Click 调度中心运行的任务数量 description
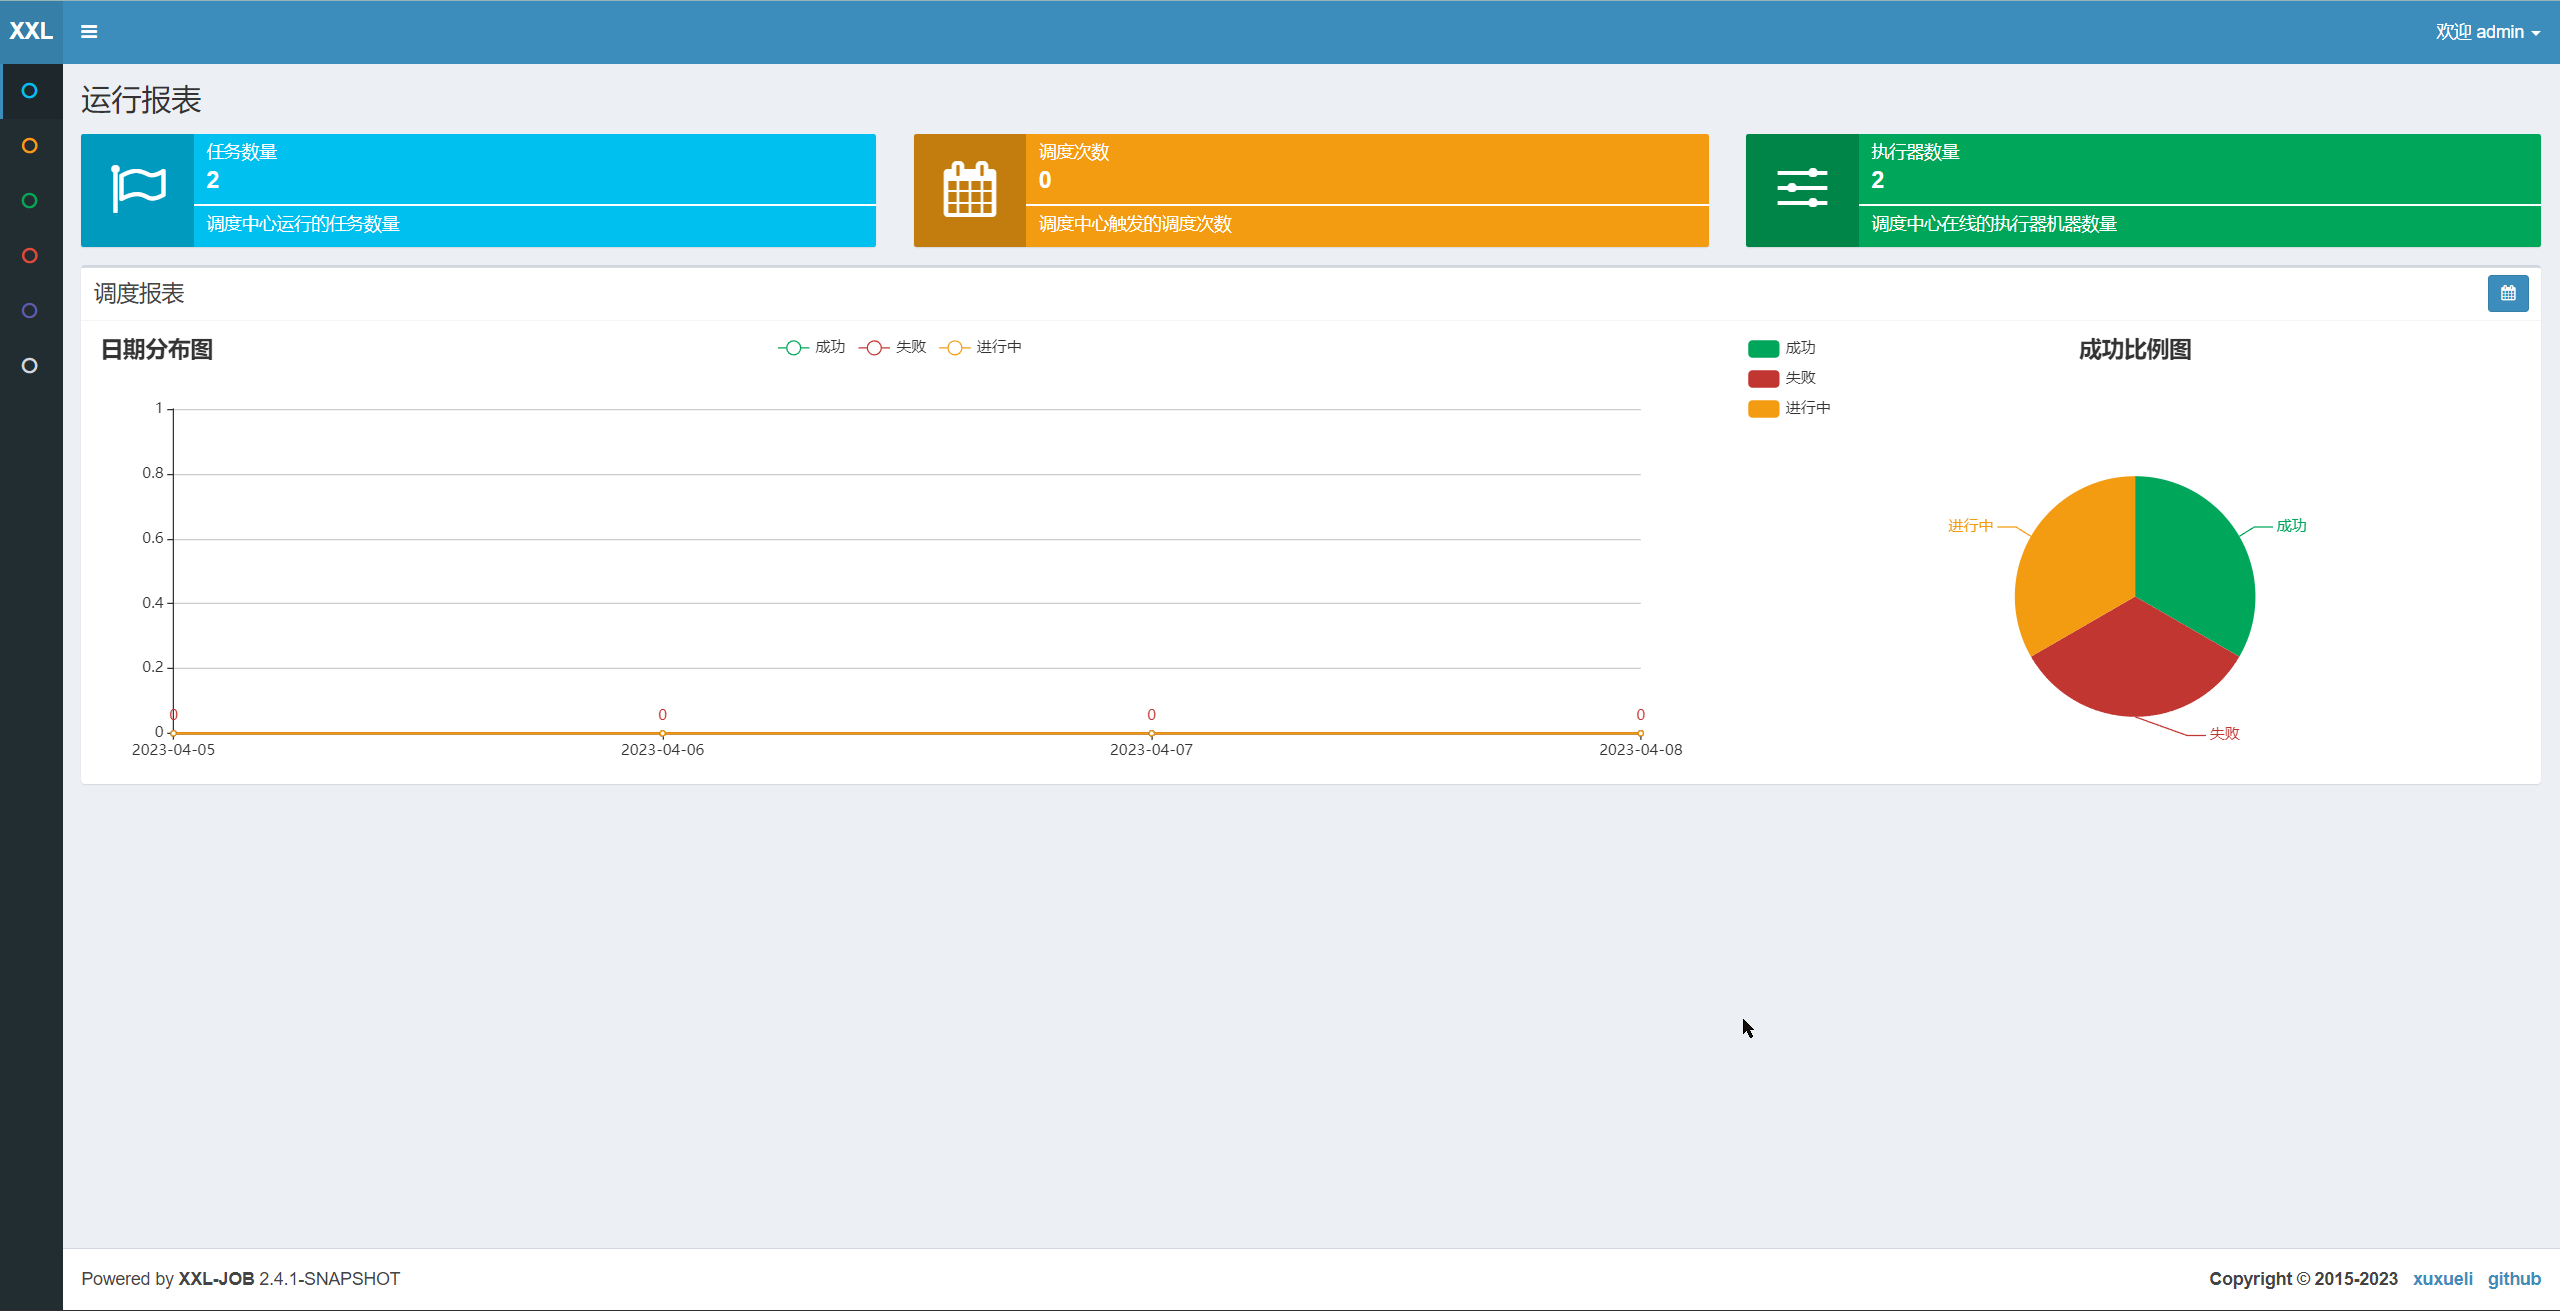The width and height of the screenshot is (2560, 1311). tap(303, 224)
